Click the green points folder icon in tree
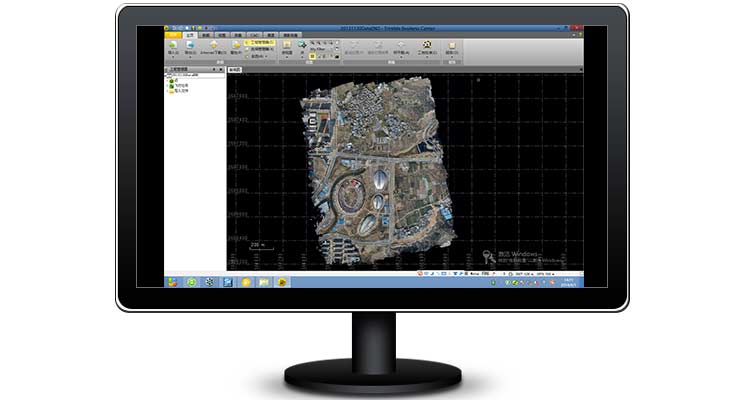748x400 pixels. (x=173, y=81)
